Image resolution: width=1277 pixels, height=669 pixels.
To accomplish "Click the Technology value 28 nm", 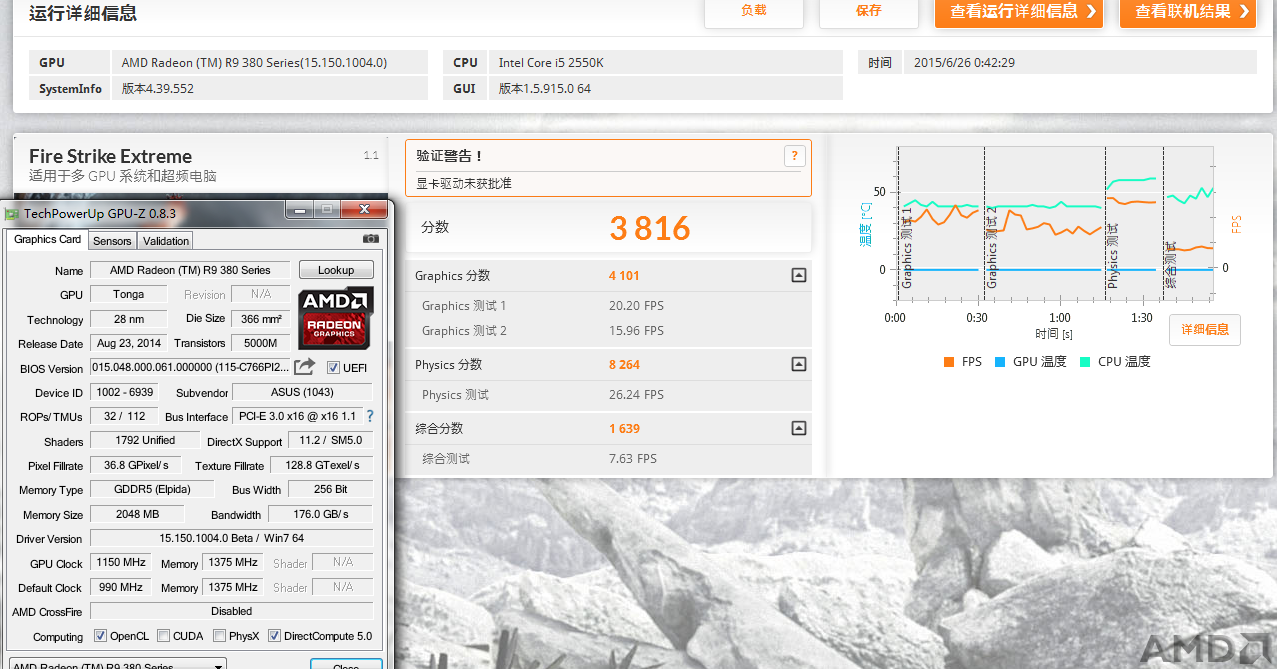I will click(x=129, y=319).
